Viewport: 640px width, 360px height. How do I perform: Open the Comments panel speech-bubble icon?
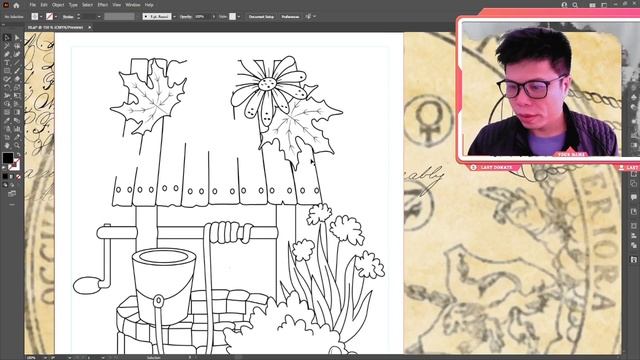(633, 198)
